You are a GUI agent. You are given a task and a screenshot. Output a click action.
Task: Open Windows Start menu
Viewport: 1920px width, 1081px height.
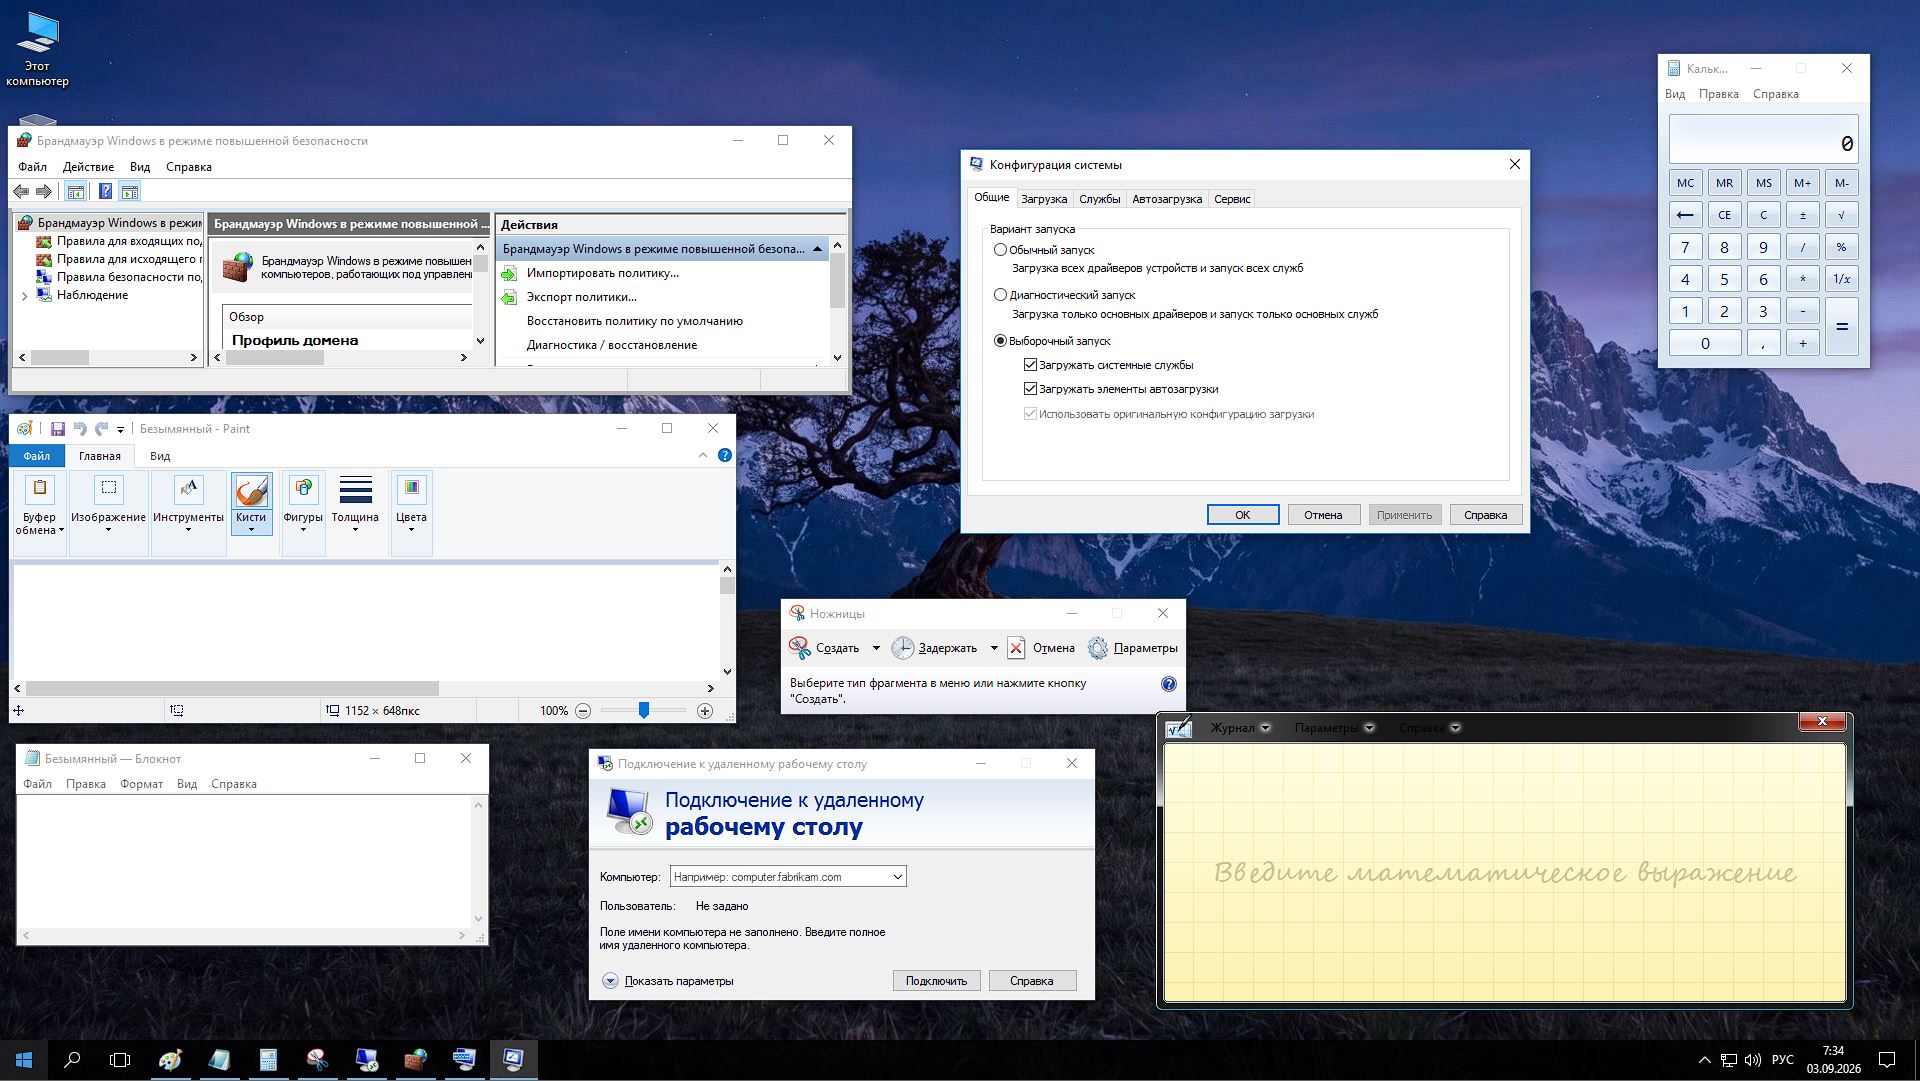(24, 1059)
